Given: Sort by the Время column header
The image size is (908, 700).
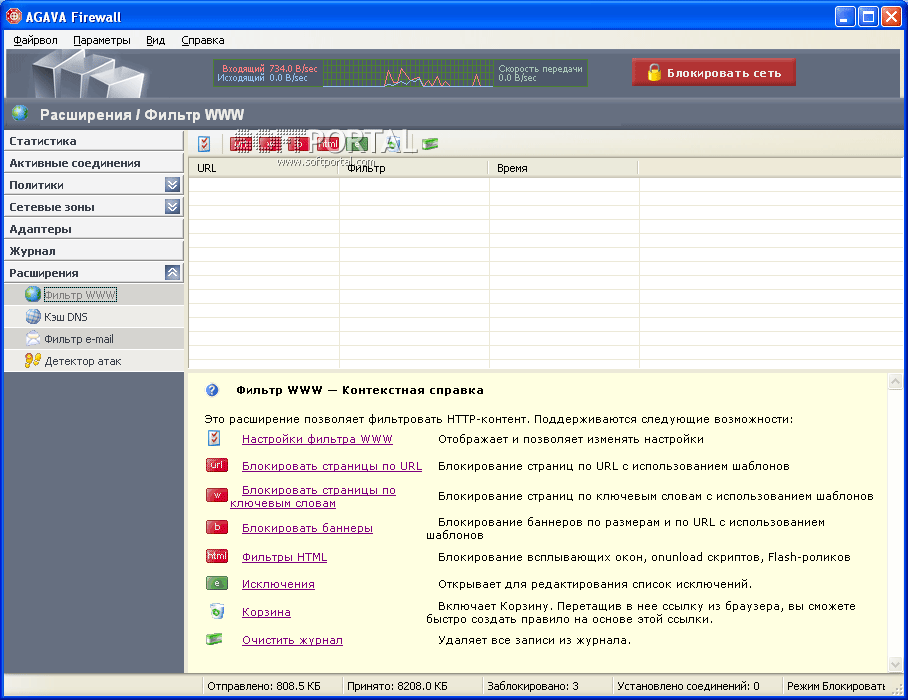Looking at the screenshot, I should click(563, 168).
